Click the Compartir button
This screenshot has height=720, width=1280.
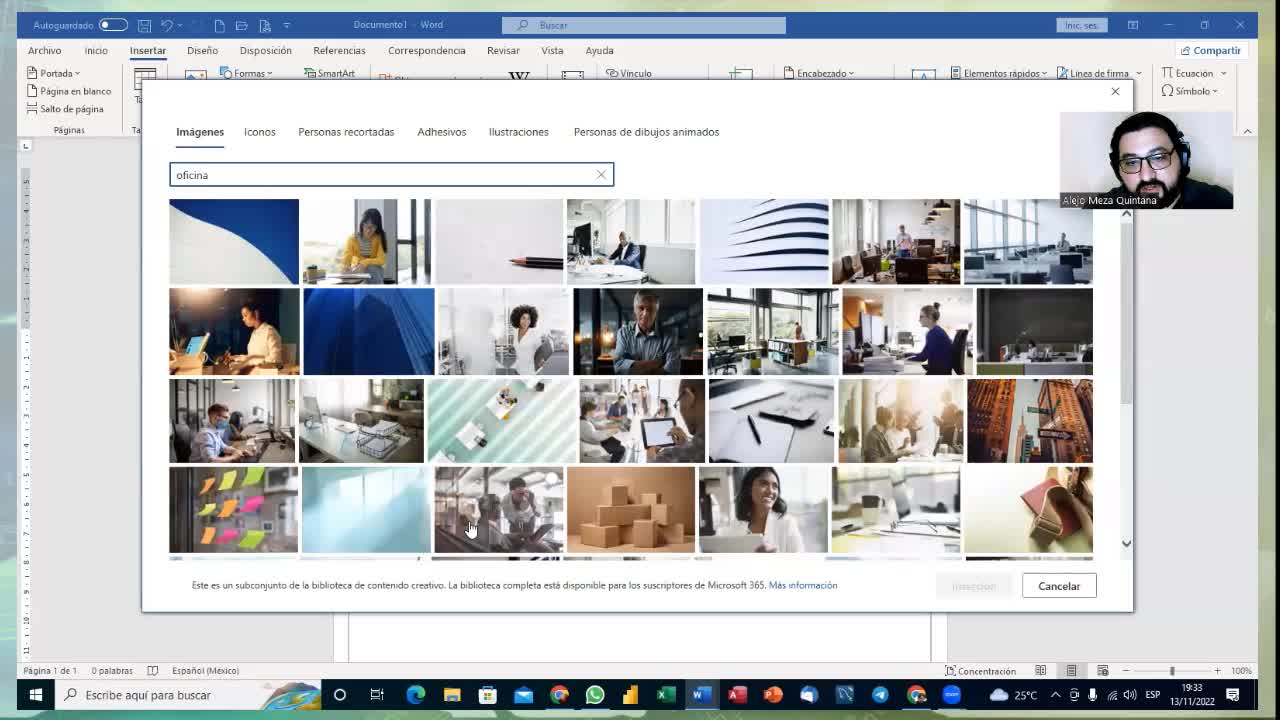pos(1211,50)
